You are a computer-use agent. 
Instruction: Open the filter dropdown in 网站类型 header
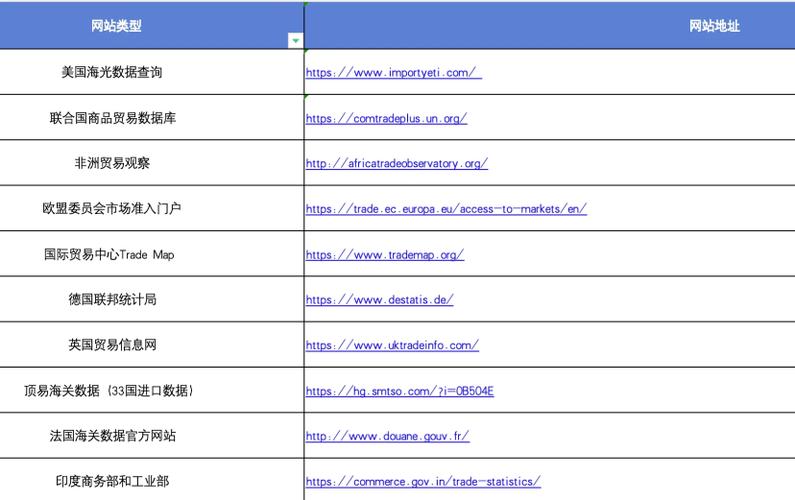click(x=295, y=41)
